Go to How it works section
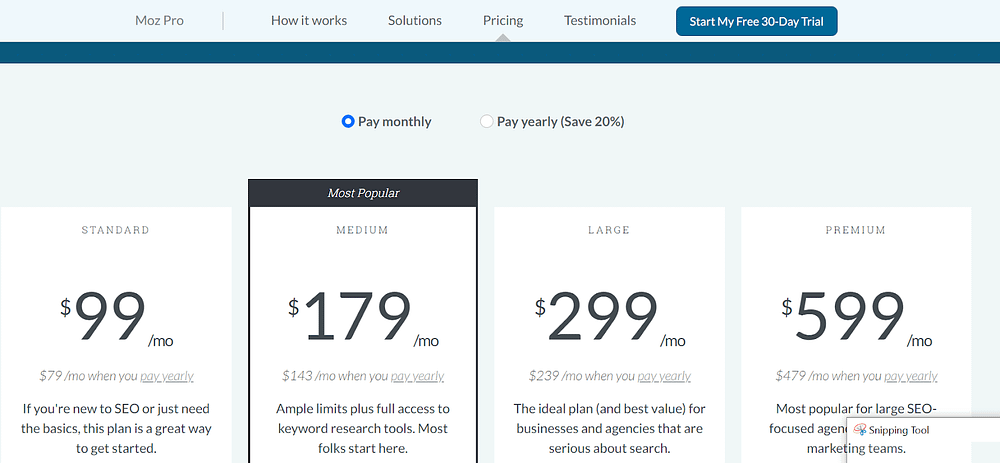Screen dimensions: 1000x463 309,20
